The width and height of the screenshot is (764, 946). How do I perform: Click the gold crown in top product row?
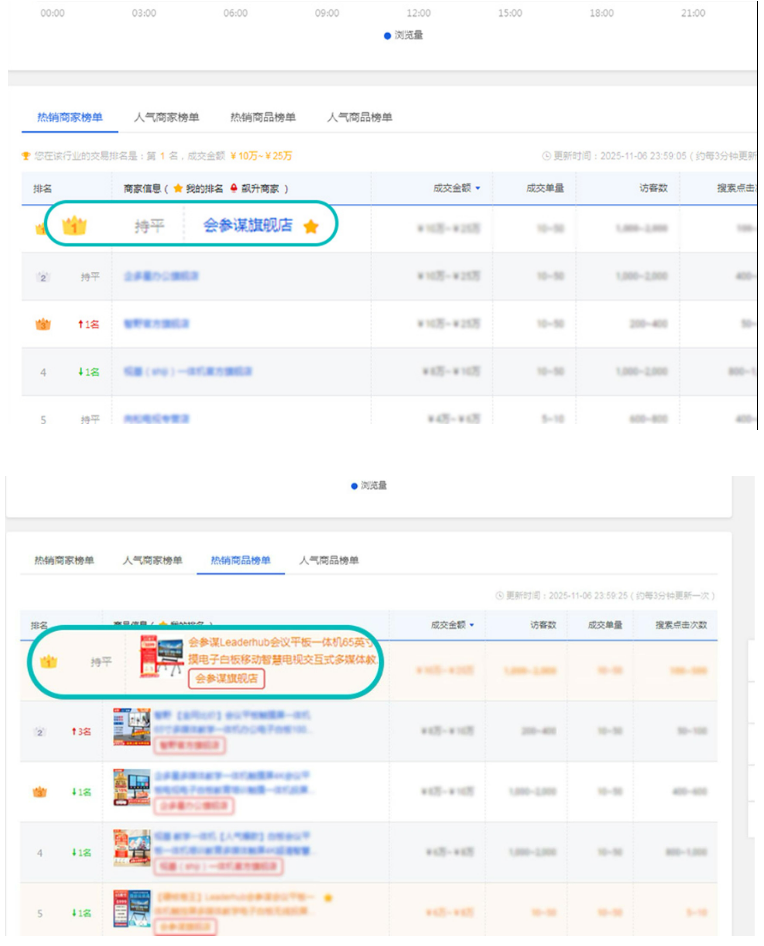(x=48, y=662)
